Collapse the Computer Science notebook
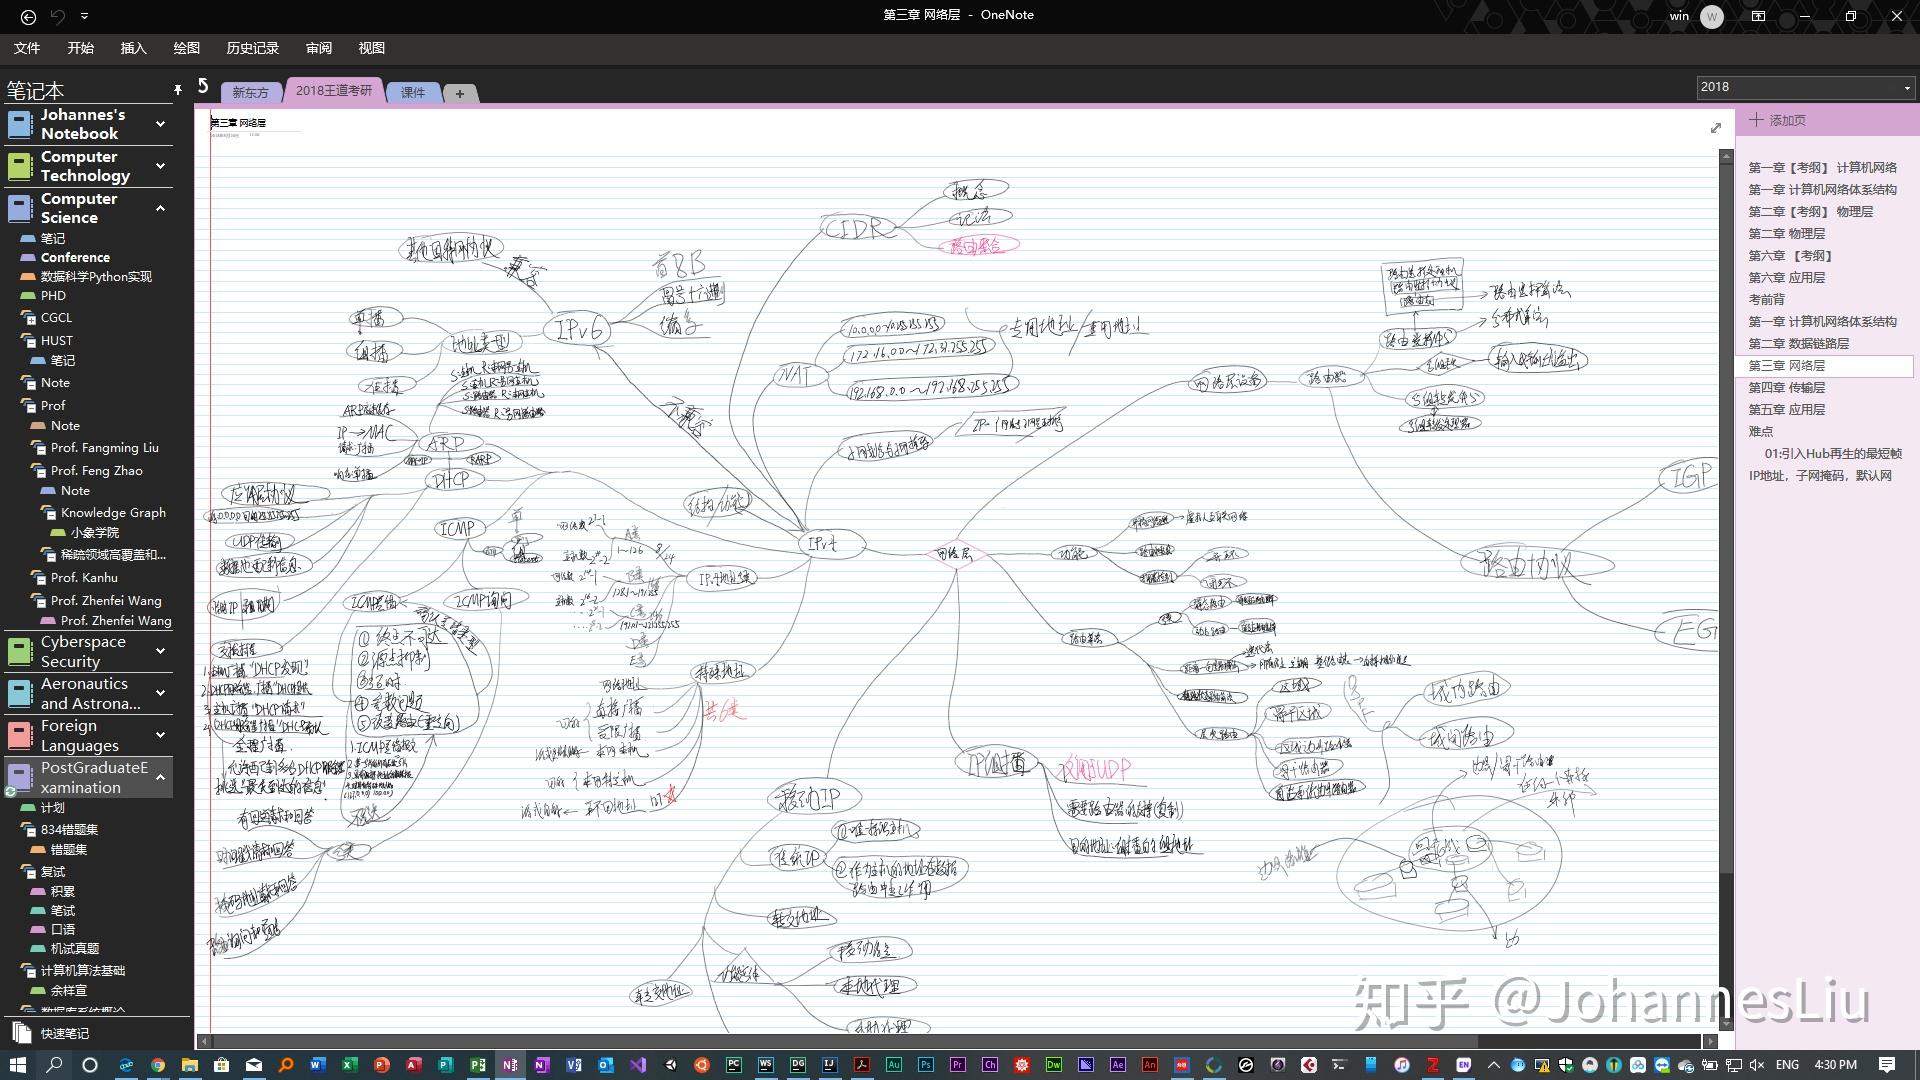The width and height of the screenshot is (1920, 1080). 160,208
